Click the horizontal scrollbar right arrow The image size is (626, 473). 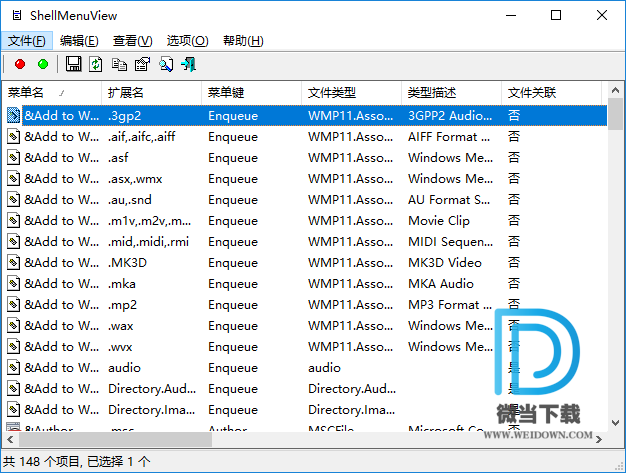[x=598, y=439]
